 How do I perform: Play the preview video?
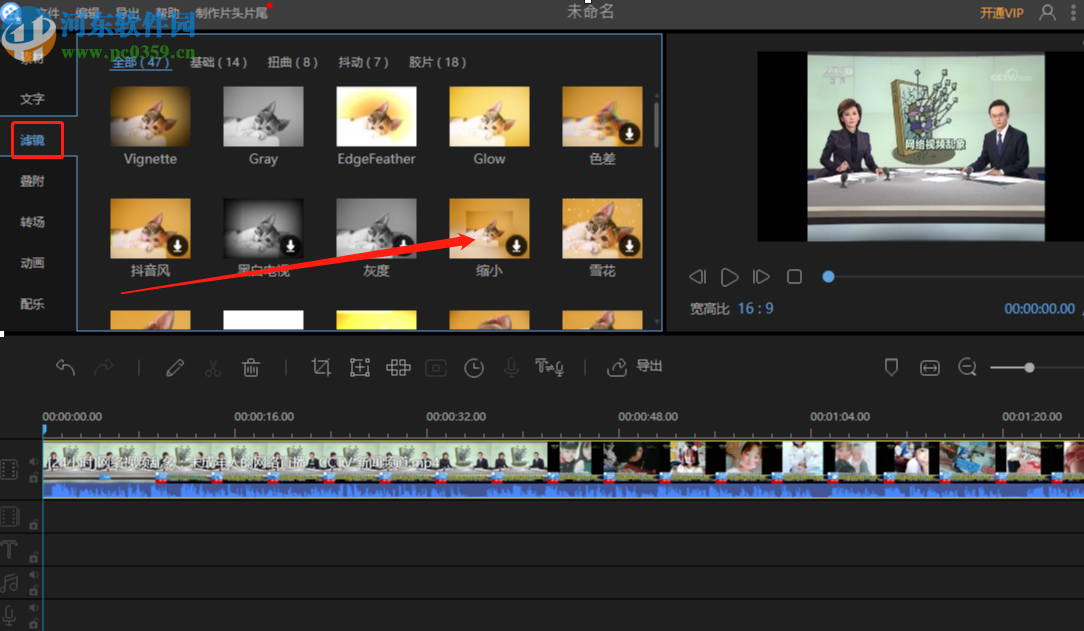tap(730, 277)
